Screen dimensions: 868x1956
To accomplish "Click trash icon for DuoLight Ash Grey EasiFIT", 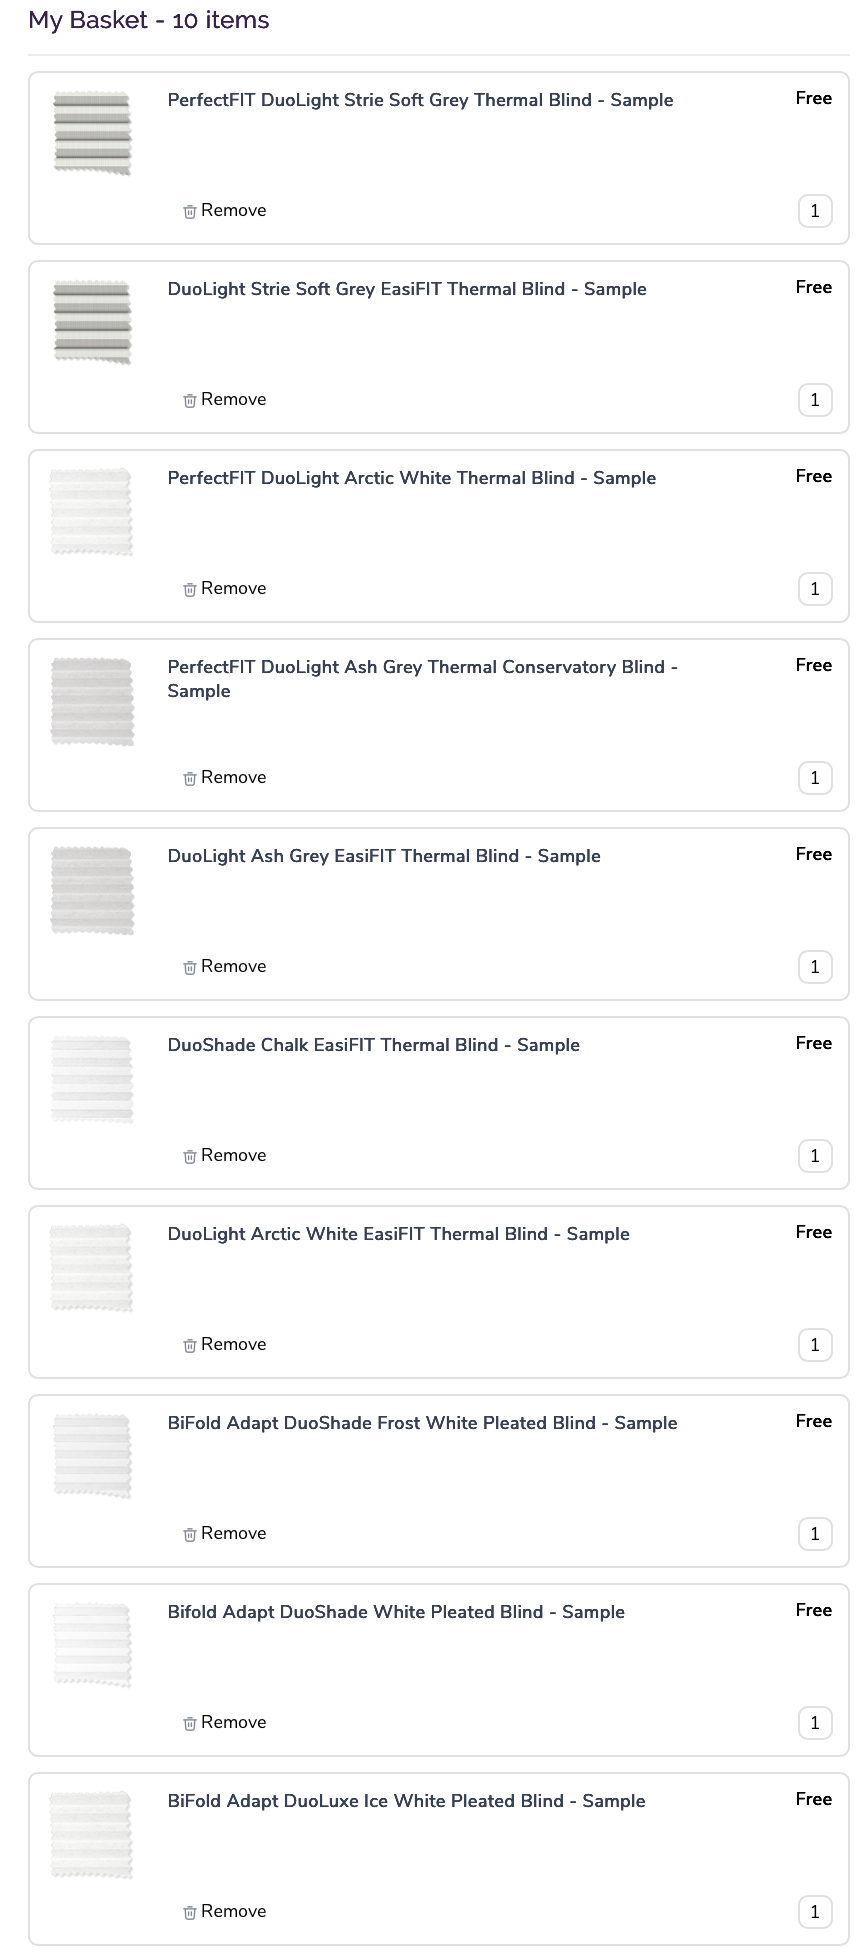I will (190, 967).
